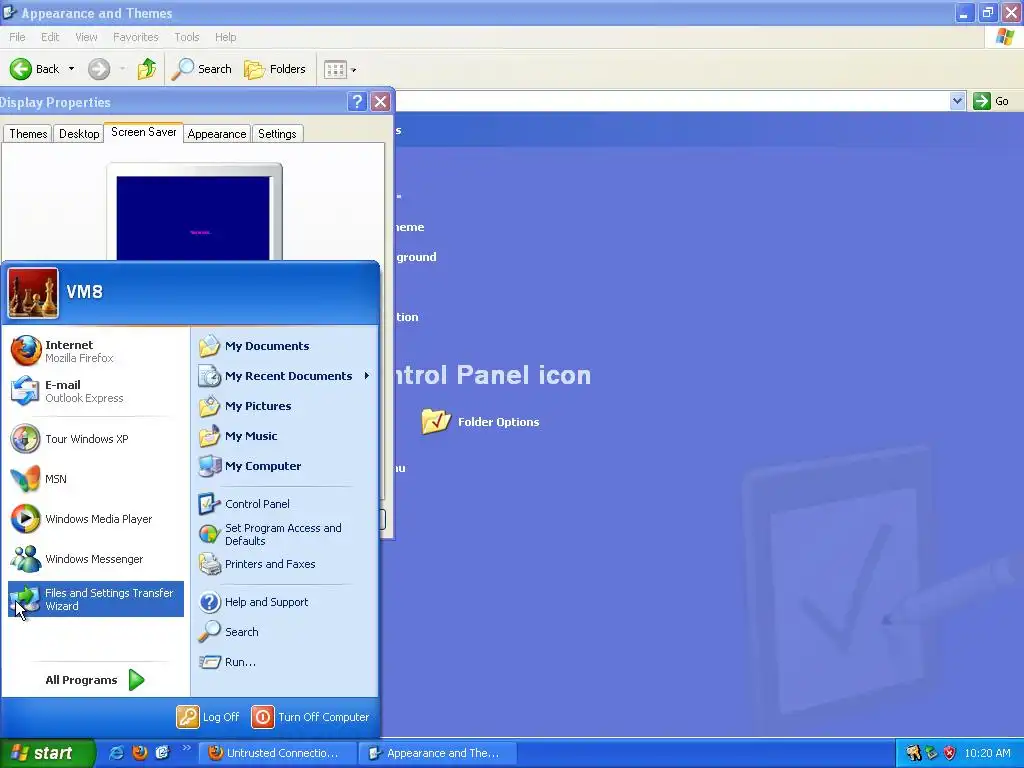Image resolution: width=1024 pixels, height=768 pixels.
Task: Click inside the address bar field
Action: [x=673, y=101]
